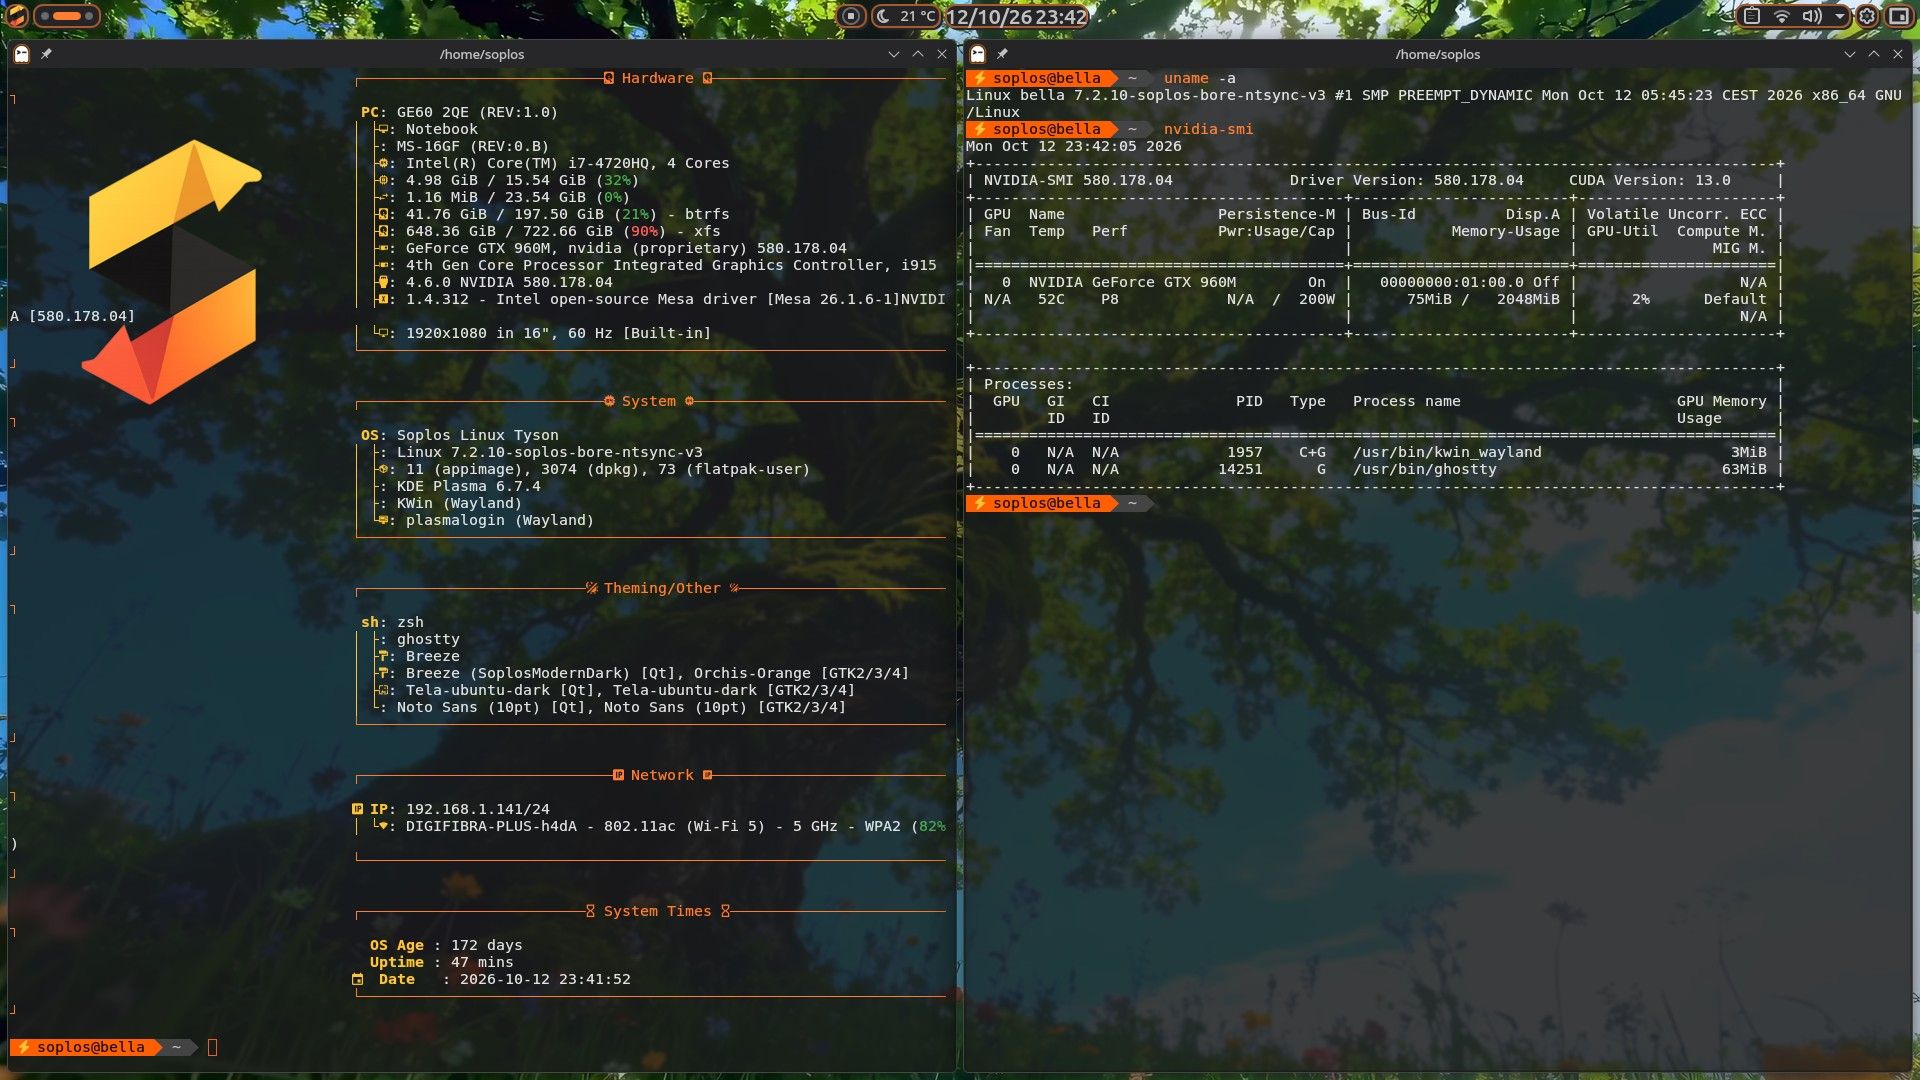Click the round stop icon beside the weather widget
The image size is (1920, 1080).
pyautogui.click(x=850, y=16)
